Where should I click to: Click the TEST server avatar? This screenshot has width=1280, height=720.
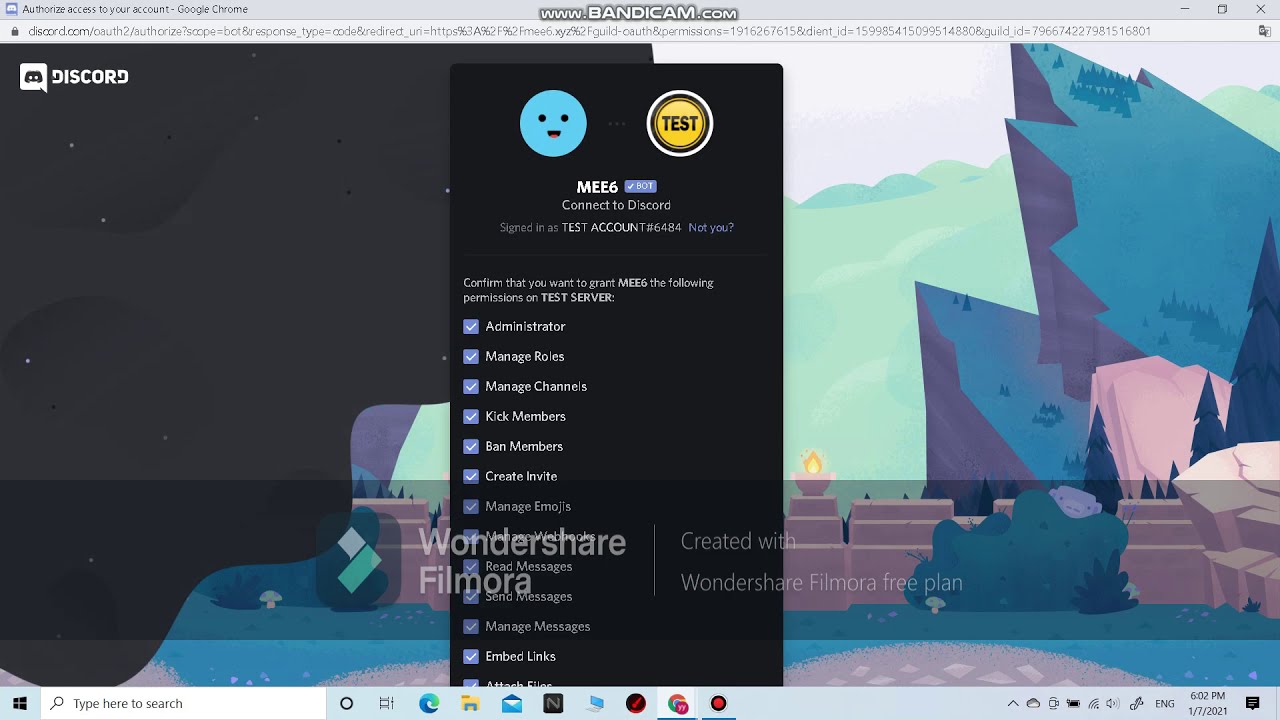pyautogui.click(x=680, y=124)
